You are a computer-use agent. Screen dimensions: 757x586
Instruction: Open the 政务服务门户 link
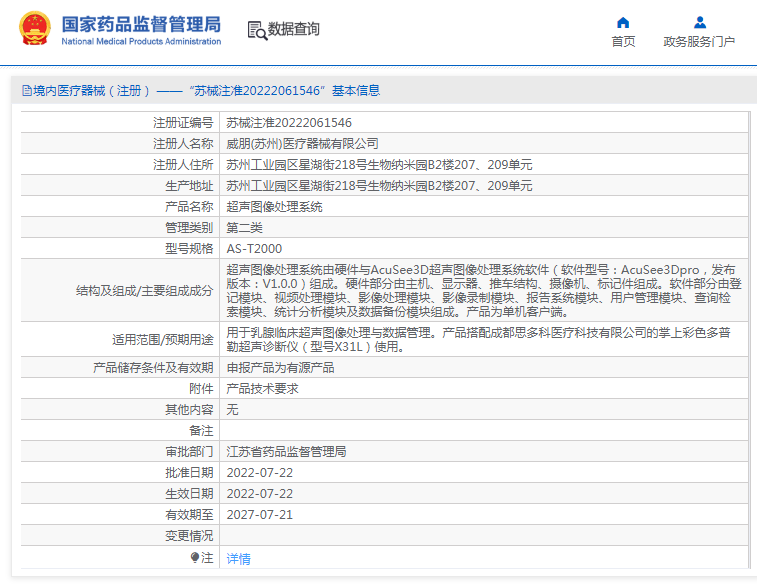tap(699, 42)
